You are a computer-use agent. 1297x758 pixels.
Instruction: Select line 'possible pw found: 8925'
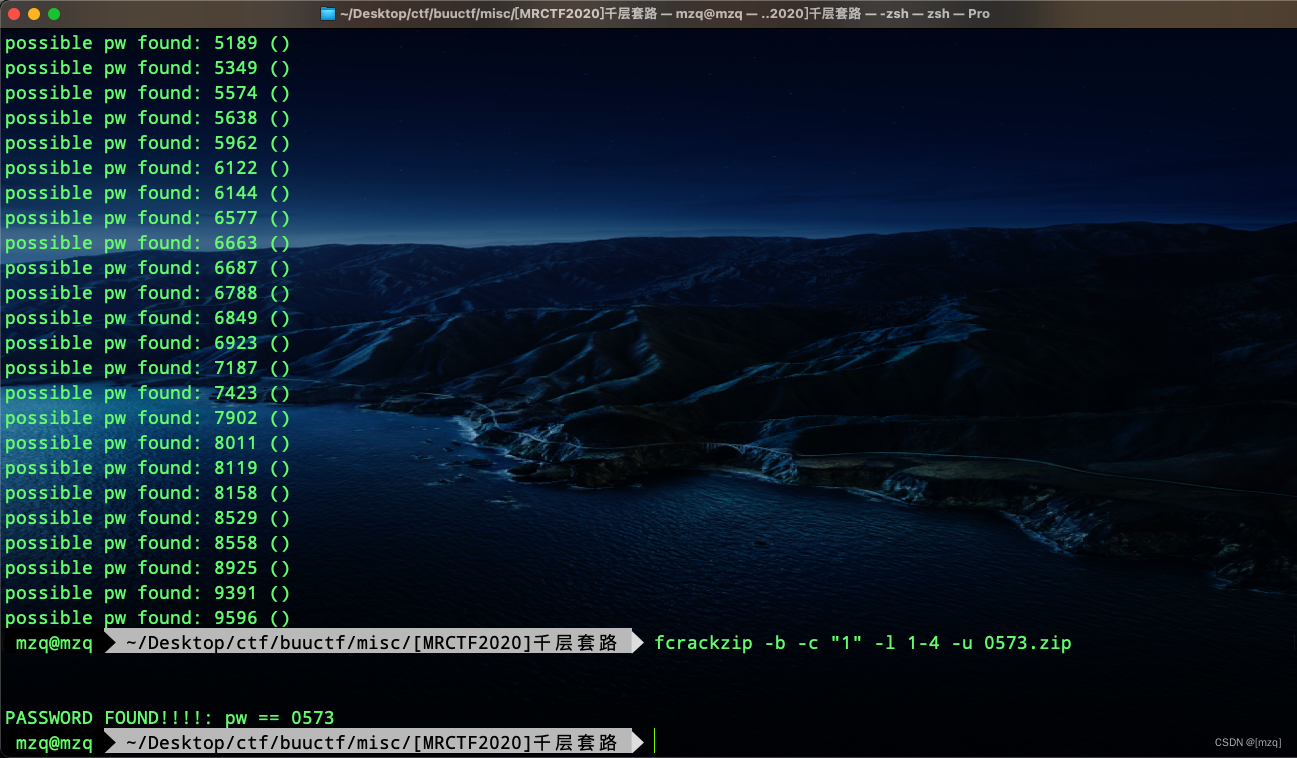pos(148,568)
